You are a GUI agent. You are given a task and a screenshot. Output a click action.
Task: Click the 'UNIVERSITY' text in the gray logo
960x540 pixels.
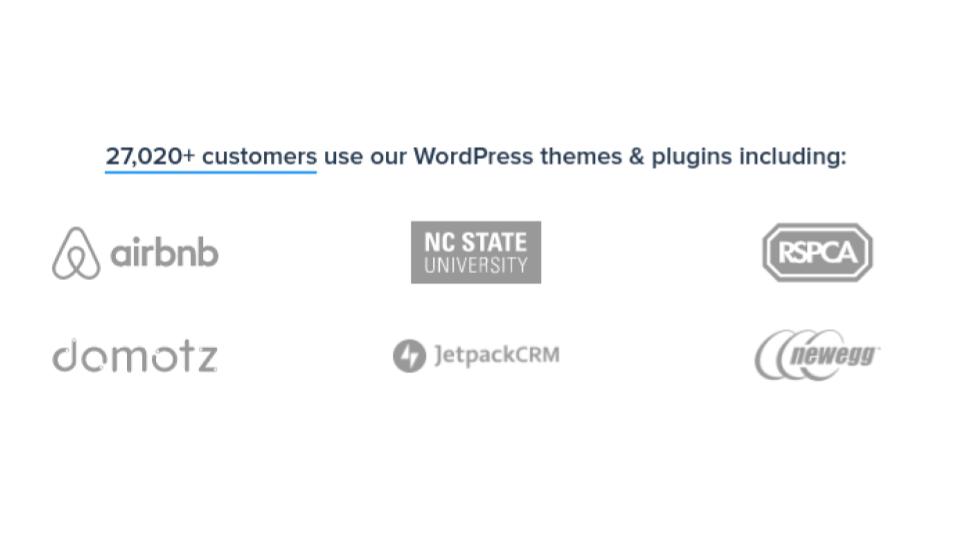(x=476, y=265)
